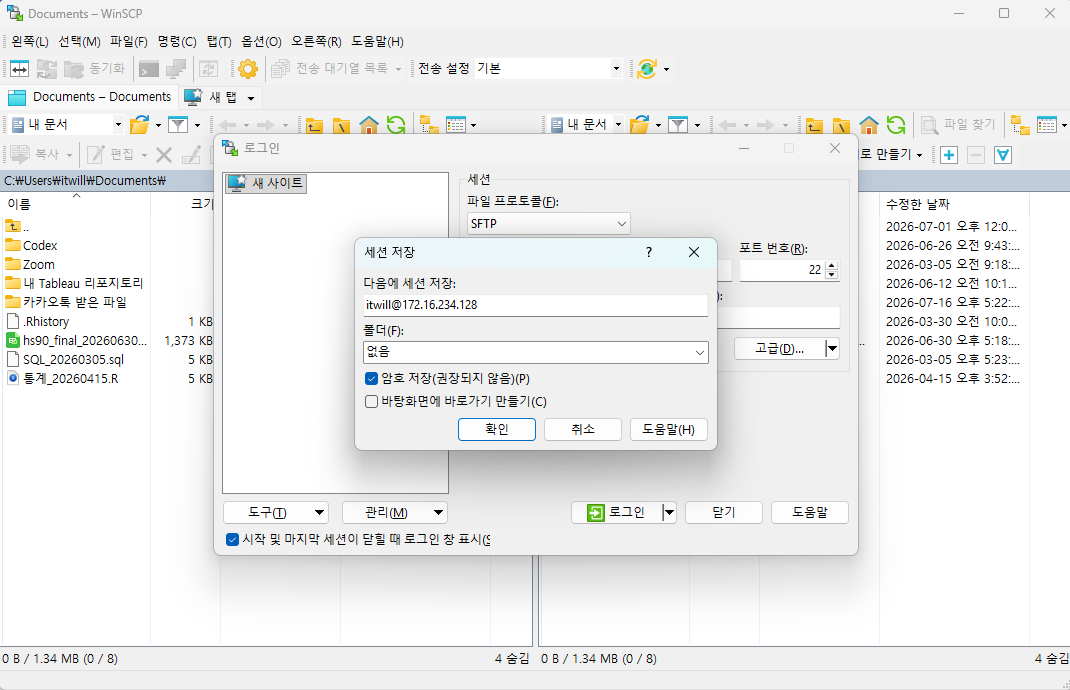The height and width of the screenshot is (690, 1070).
Task: Expand the 관리 button dropdown
Action: point(439,513)
